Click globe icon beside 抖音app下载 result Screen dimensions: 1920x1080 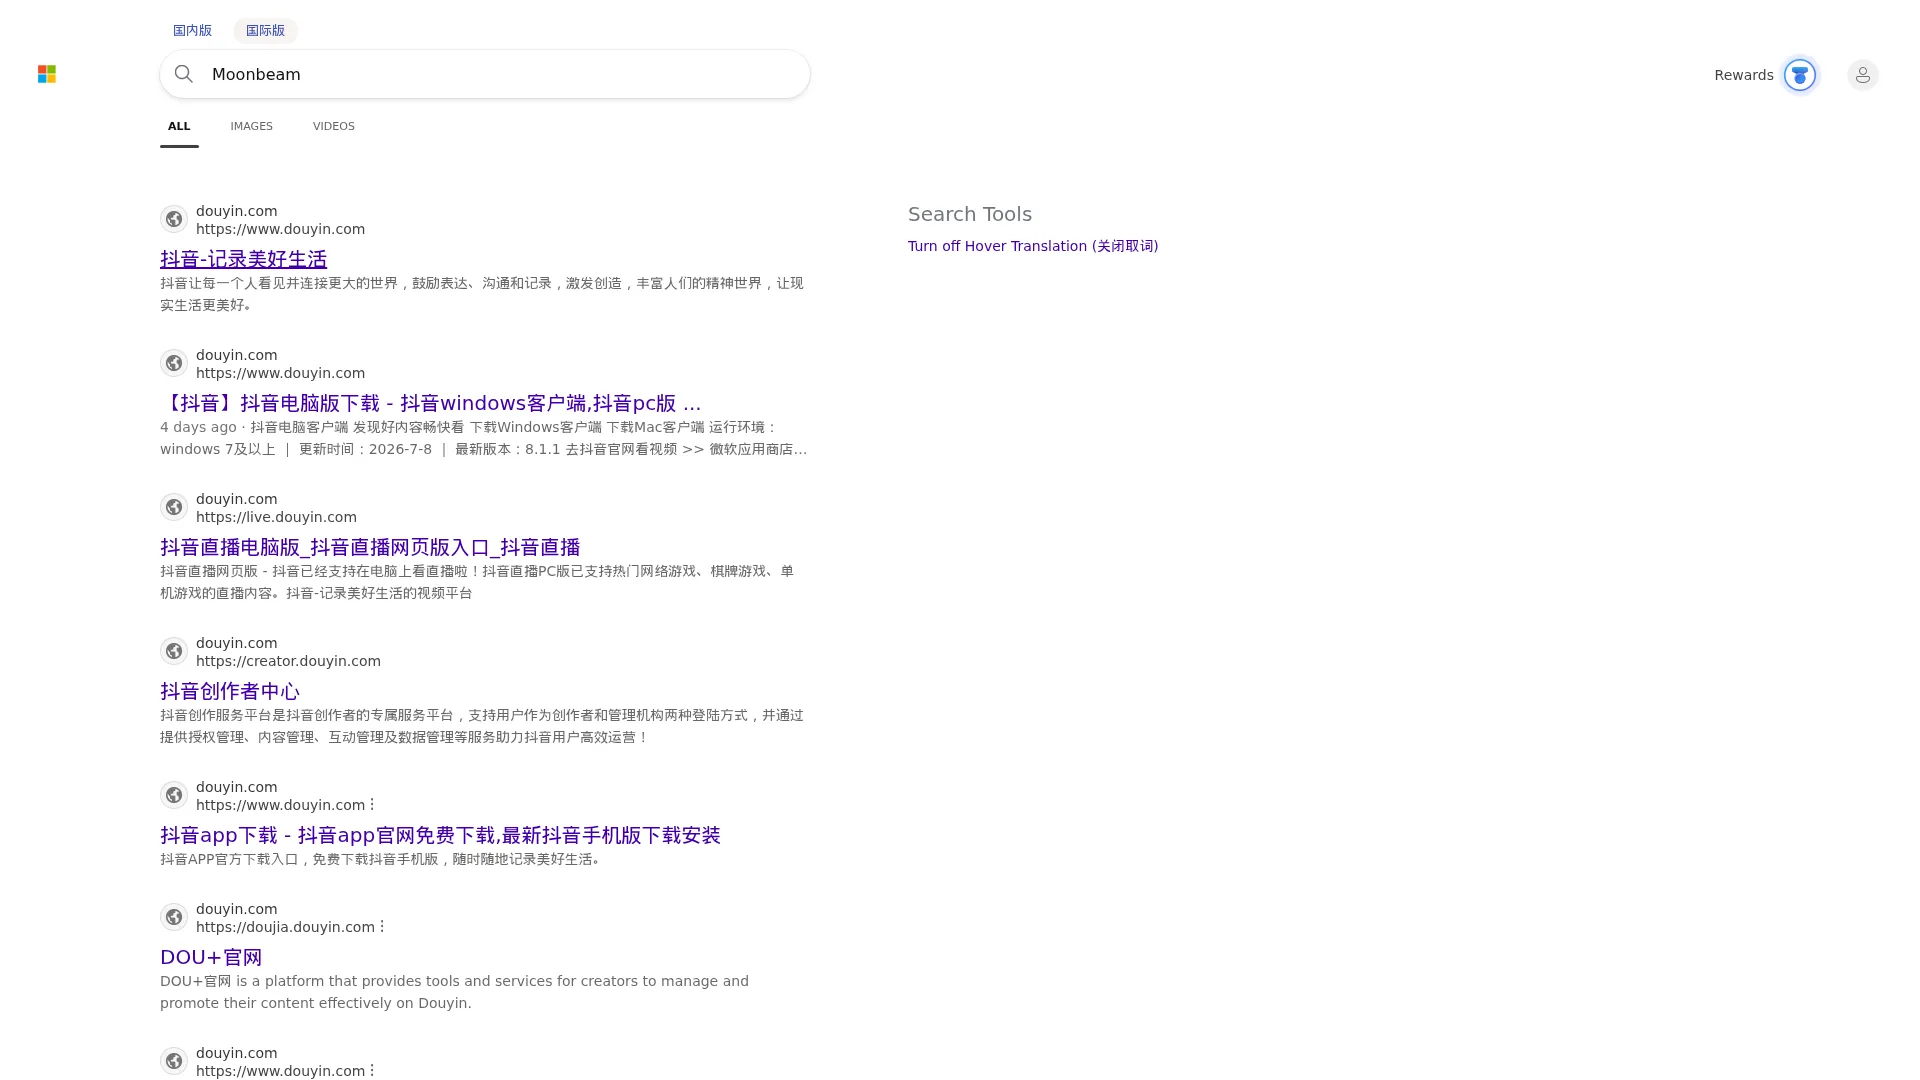[x=174, y=795]
